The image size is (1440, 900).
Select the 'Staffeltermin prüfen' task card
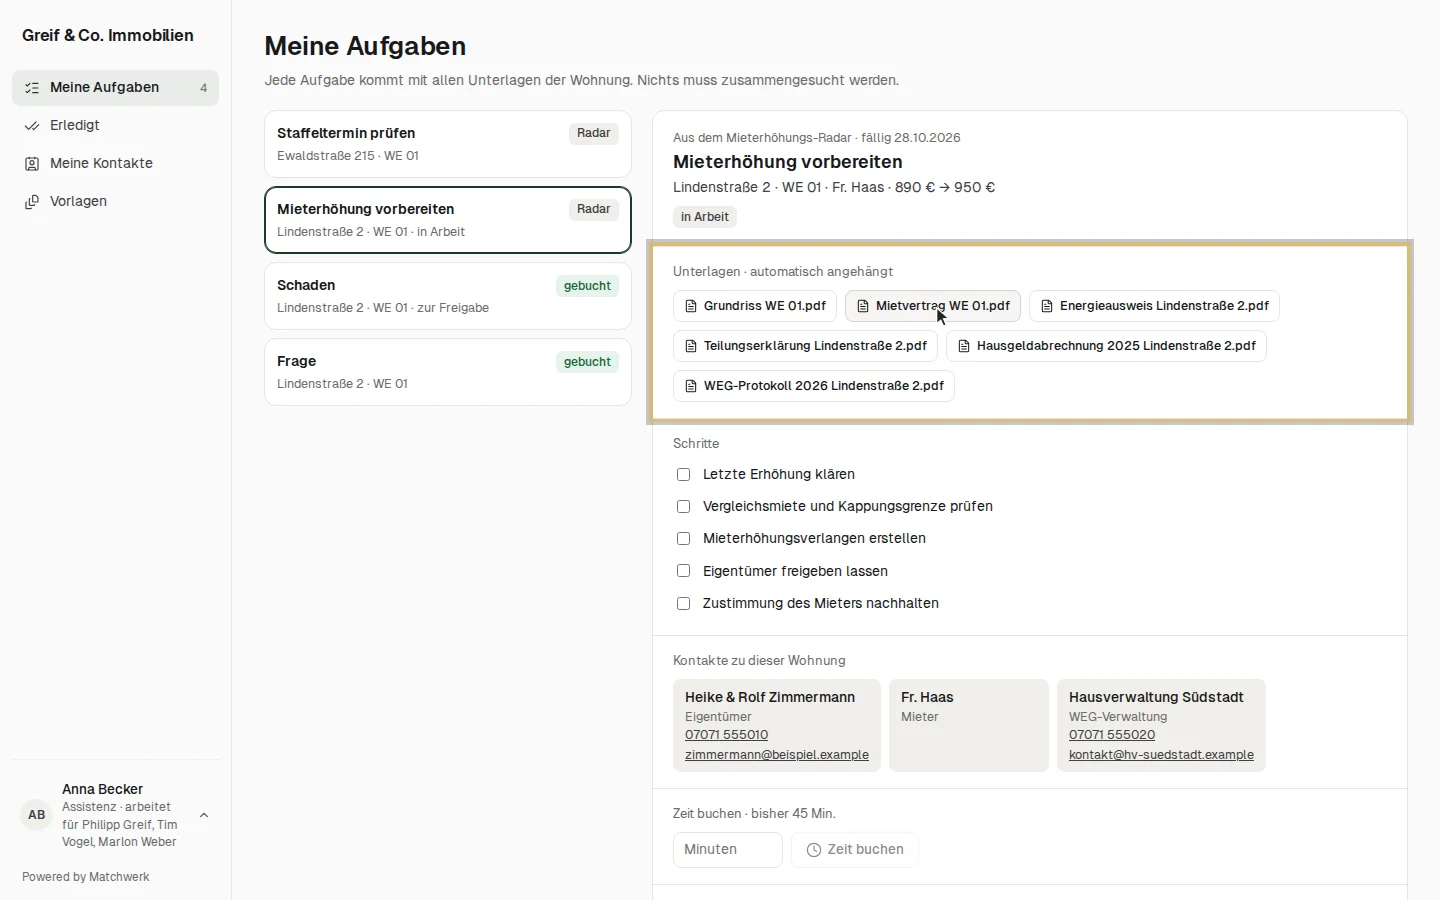tap(448, 144)
